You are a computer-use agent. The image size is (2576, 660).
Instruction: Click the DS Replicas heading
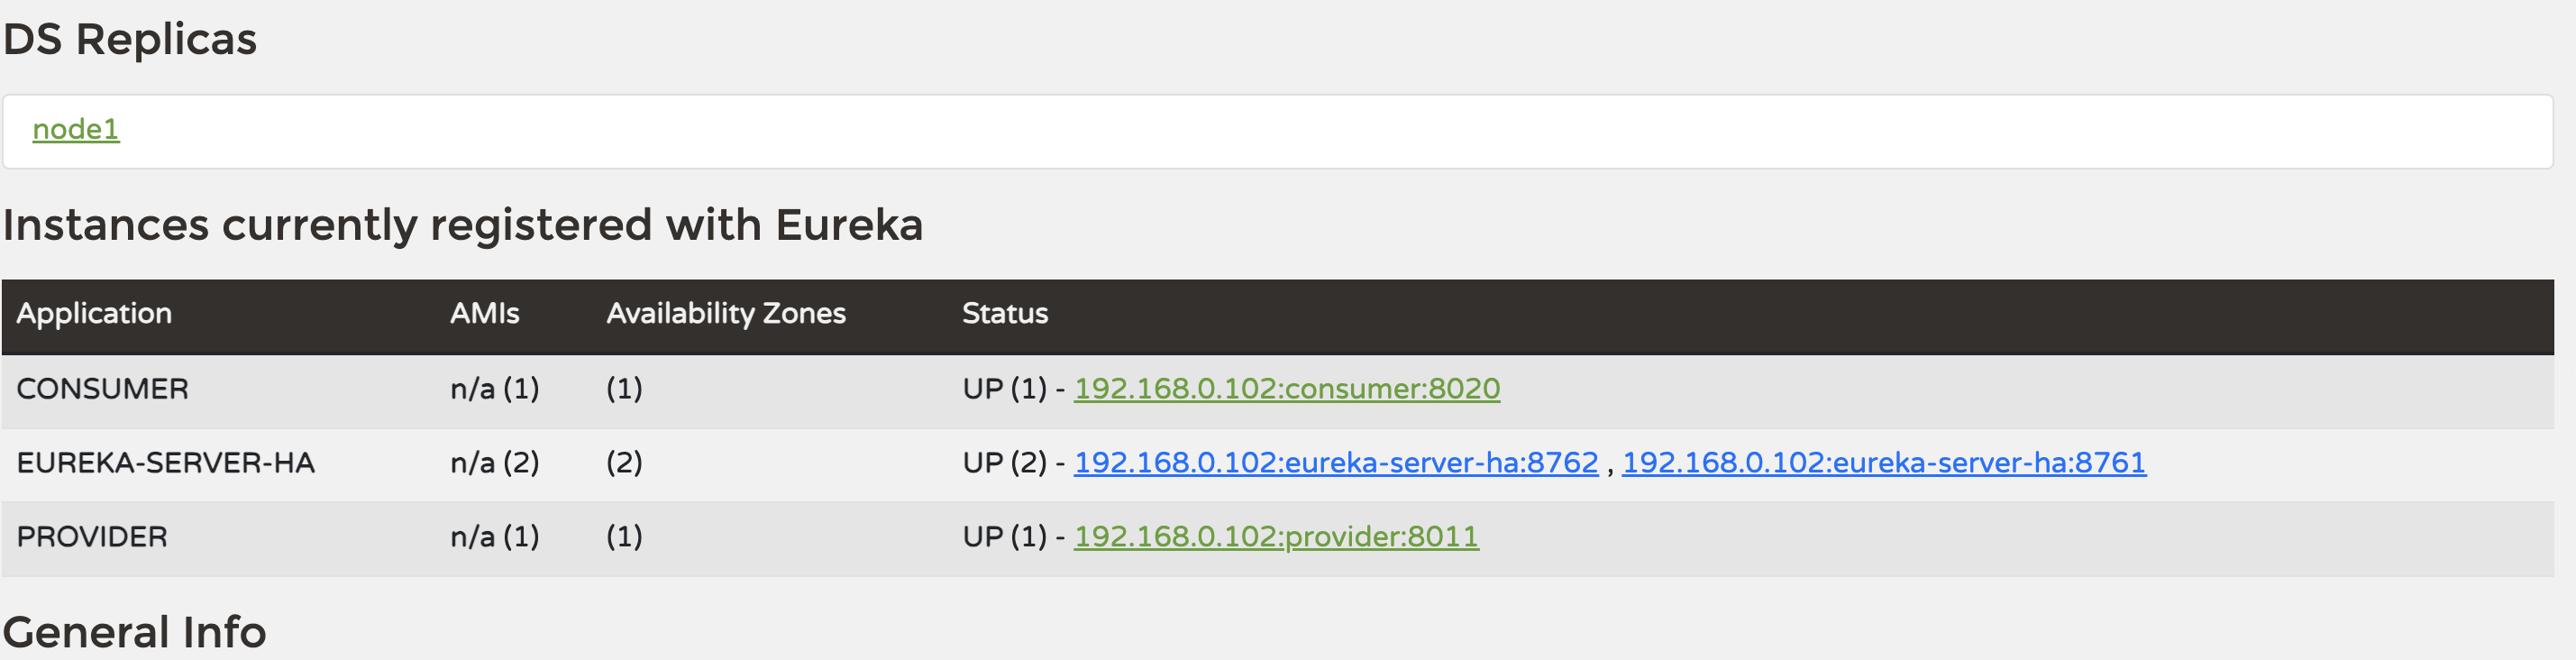point(130,40)
